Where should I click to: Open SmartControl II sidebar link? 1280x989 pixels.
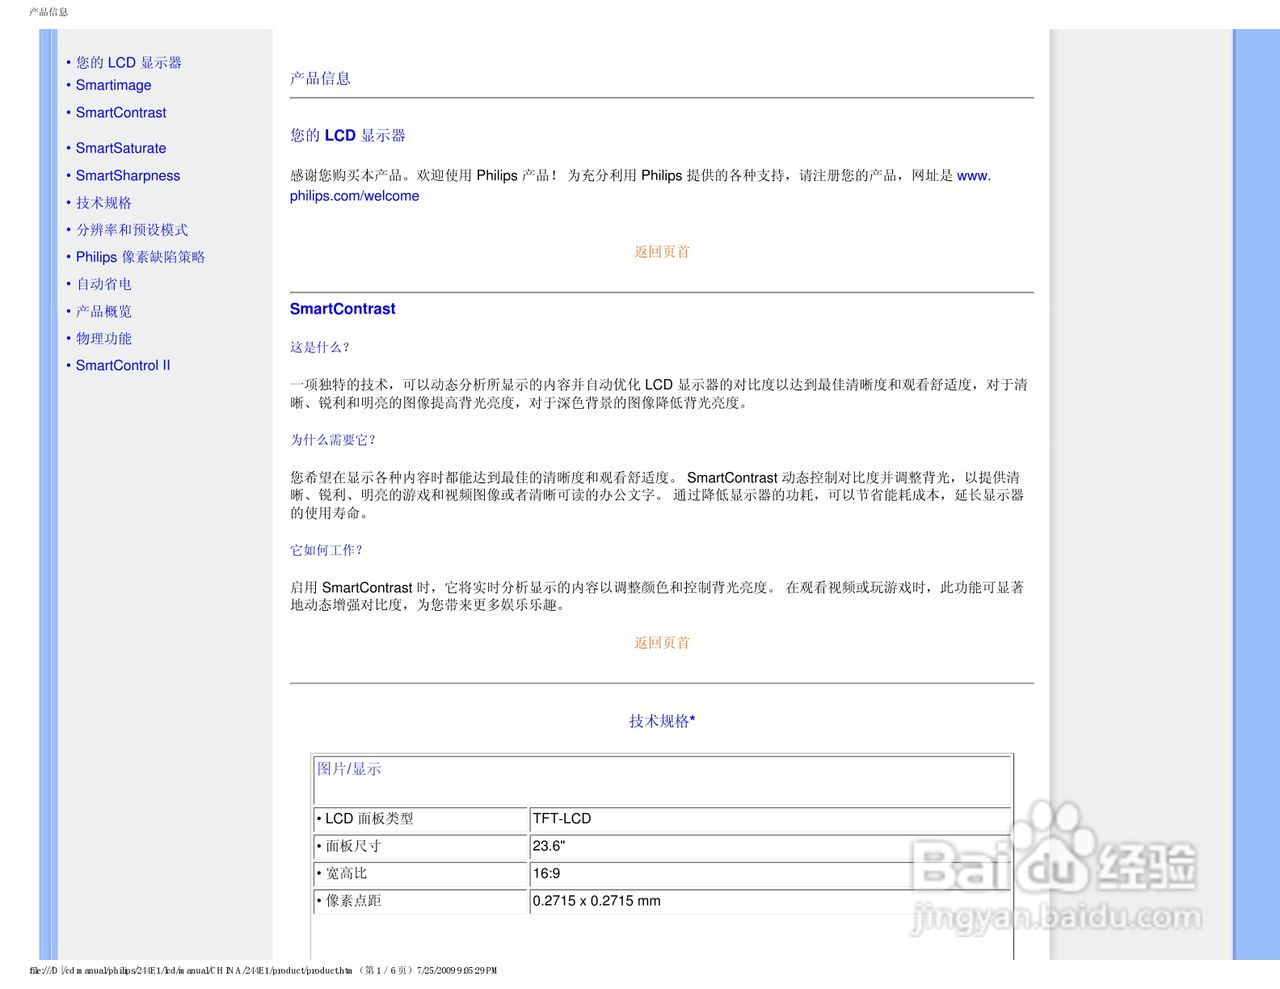pos(123,365)
